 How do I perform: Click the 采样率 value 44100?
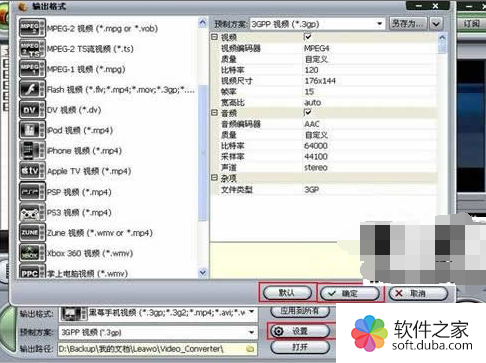[x=316, y=156]
